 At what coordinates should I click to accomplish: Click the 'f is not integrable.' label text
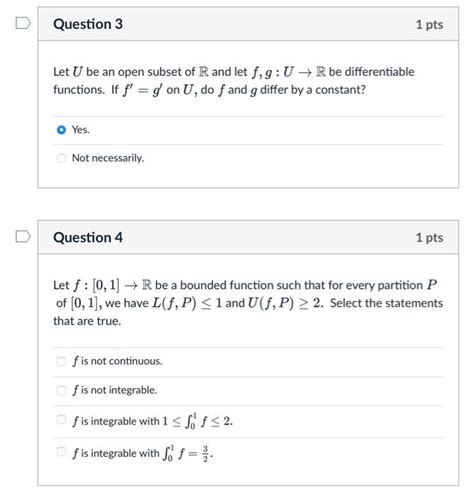[x=115, y=390]
